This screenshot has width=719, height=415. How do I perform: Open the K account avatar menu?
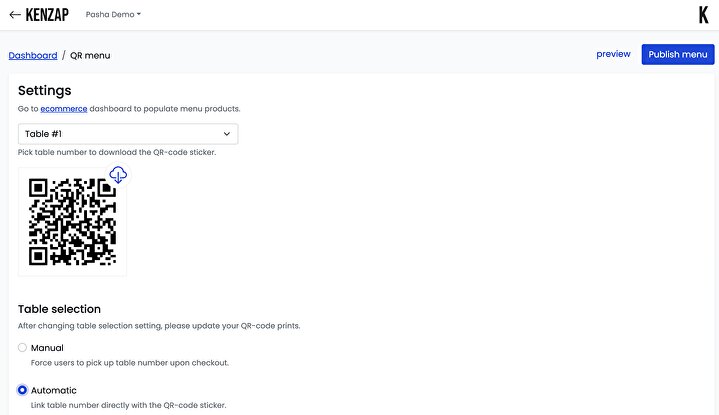703,15
